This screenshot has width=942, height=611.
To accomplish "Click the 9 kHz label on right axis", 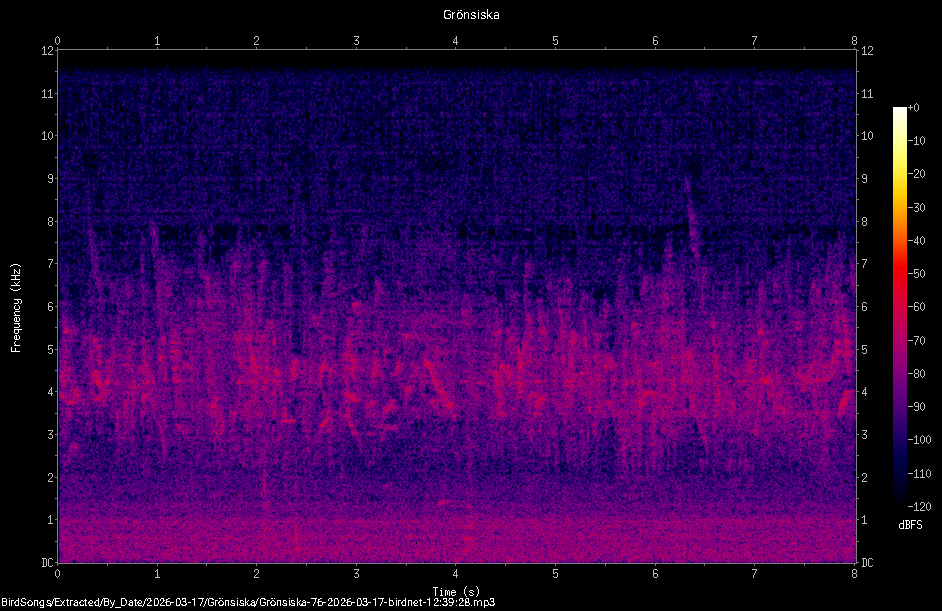I will (865, 178).
